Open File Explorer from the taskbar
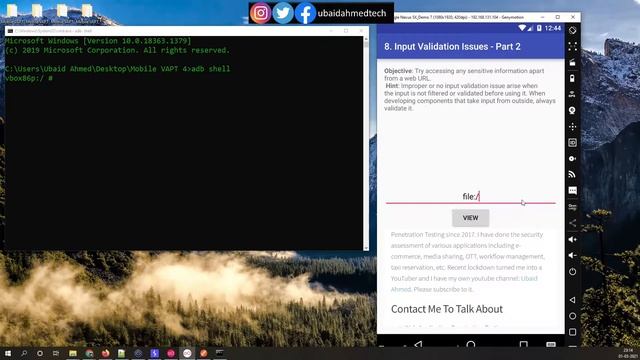 pyautogui.click(x=73, y=353)
